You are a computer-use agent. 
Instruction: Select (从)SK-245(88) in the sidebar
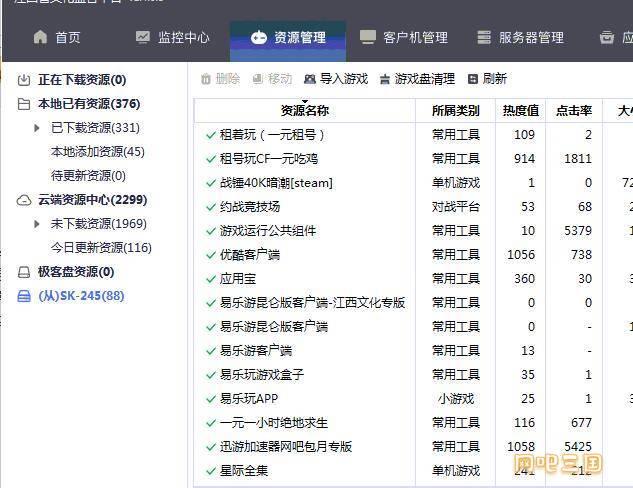(x=81, y=296)
